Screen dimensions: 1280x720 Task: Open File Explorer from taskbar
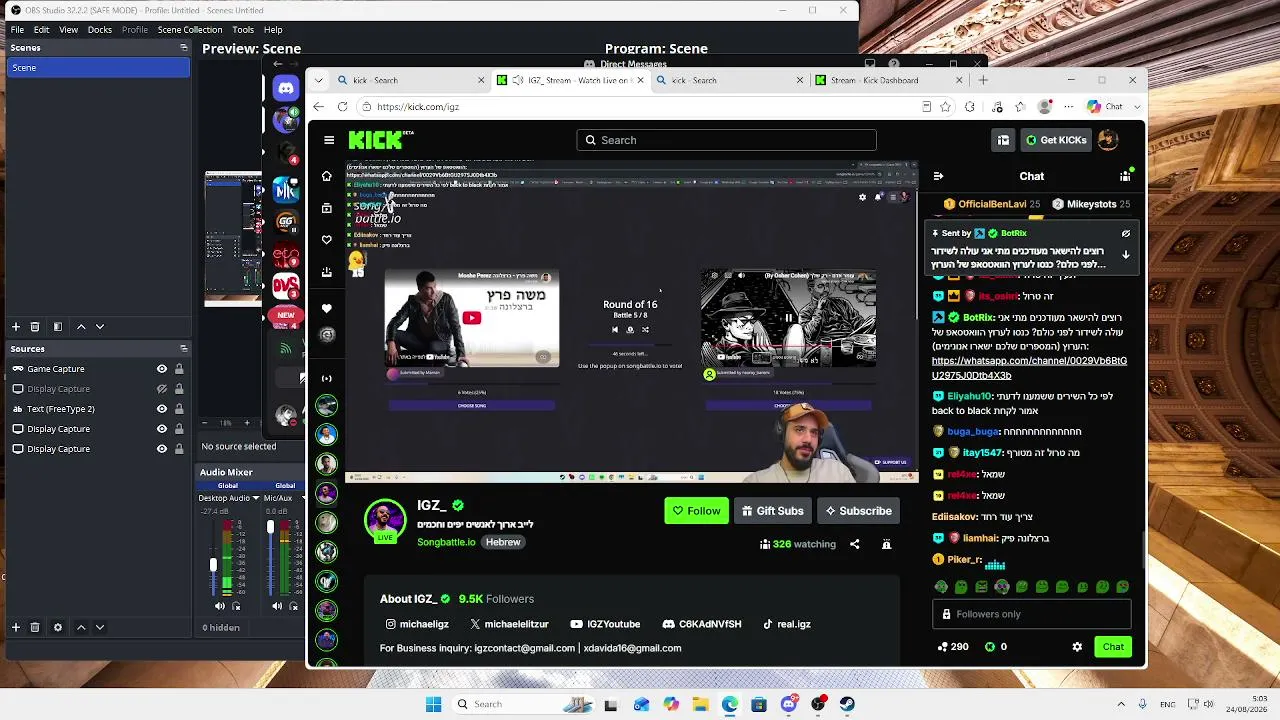(x=700, y=704)
